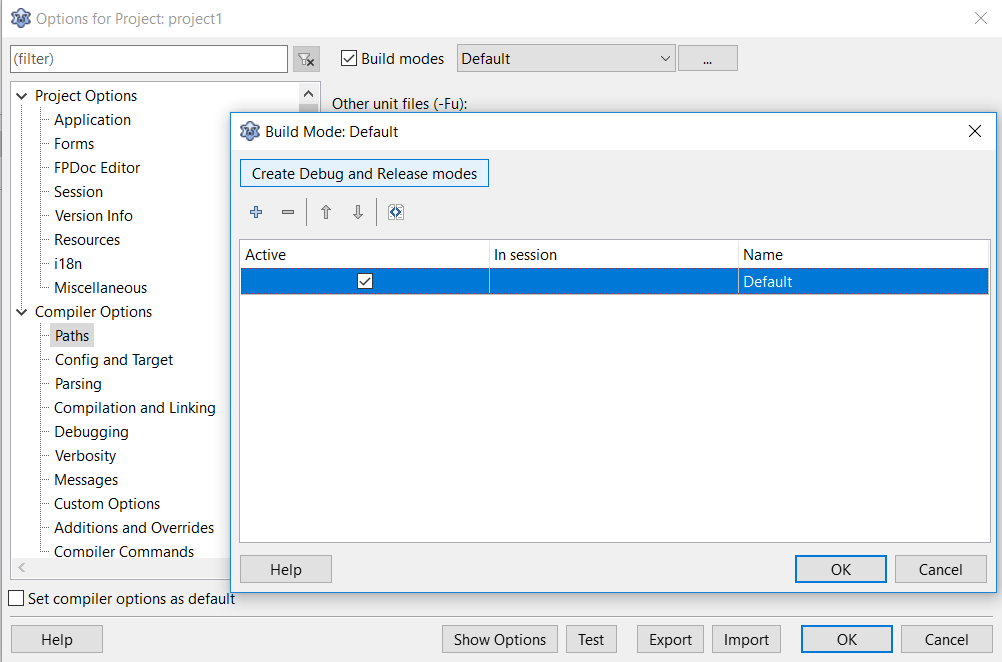Toggle the Build modes checkbox
Viewport: 1002px width, 662px height.
click(x=349, y=59)
